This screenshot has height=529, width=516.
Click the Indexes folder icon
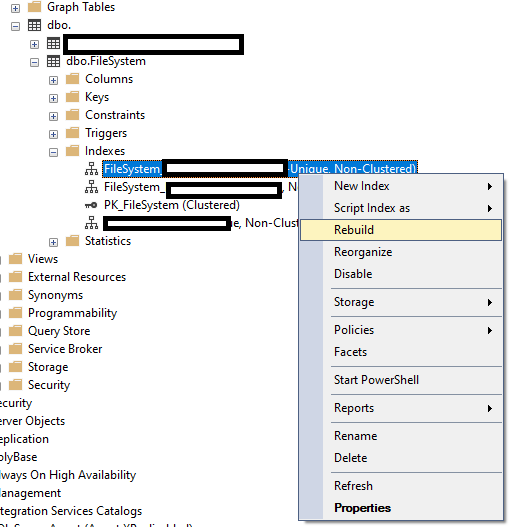point(72,151)
